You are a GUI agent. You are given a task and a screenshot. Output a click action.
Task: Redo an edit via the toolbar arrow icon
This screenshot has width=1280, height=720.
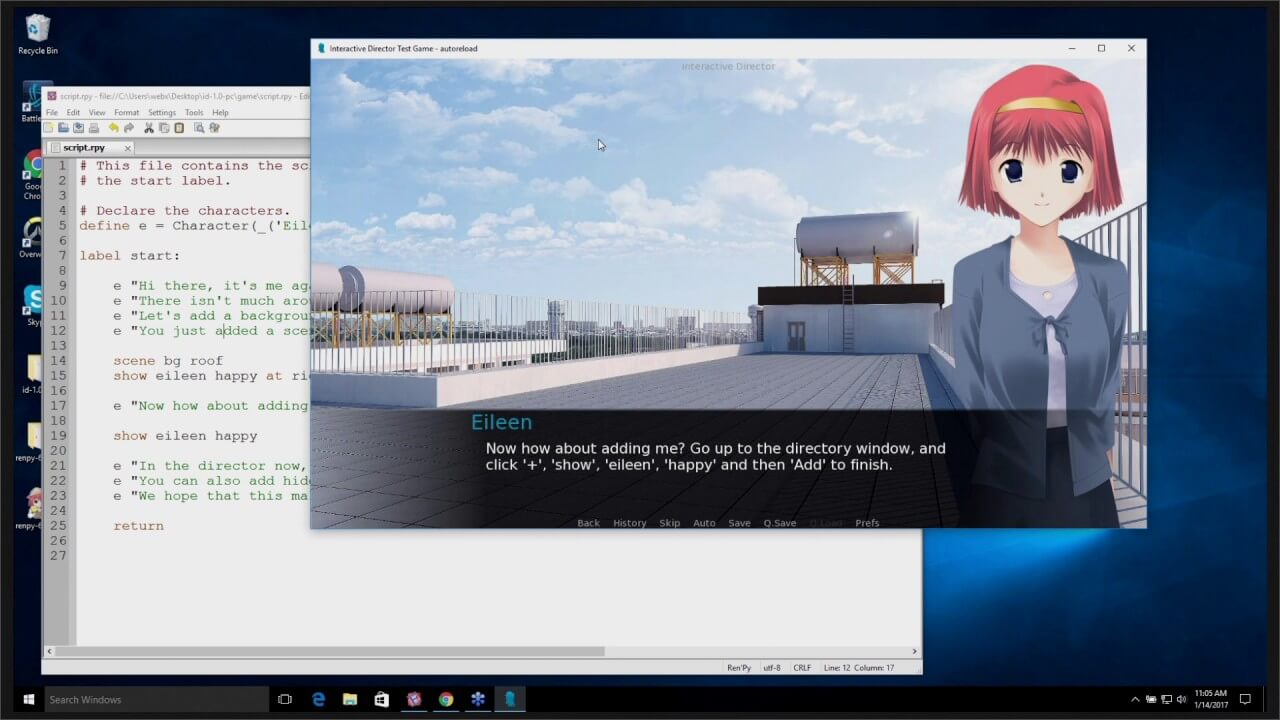130,128
